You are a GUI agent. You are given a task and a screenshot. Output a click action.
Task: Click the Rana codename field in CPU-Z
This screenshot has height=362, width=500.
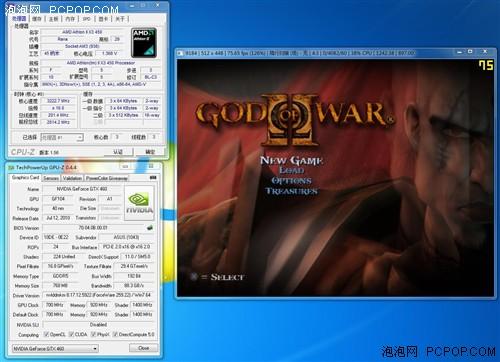pyautogui.click(x=63, y=39)
